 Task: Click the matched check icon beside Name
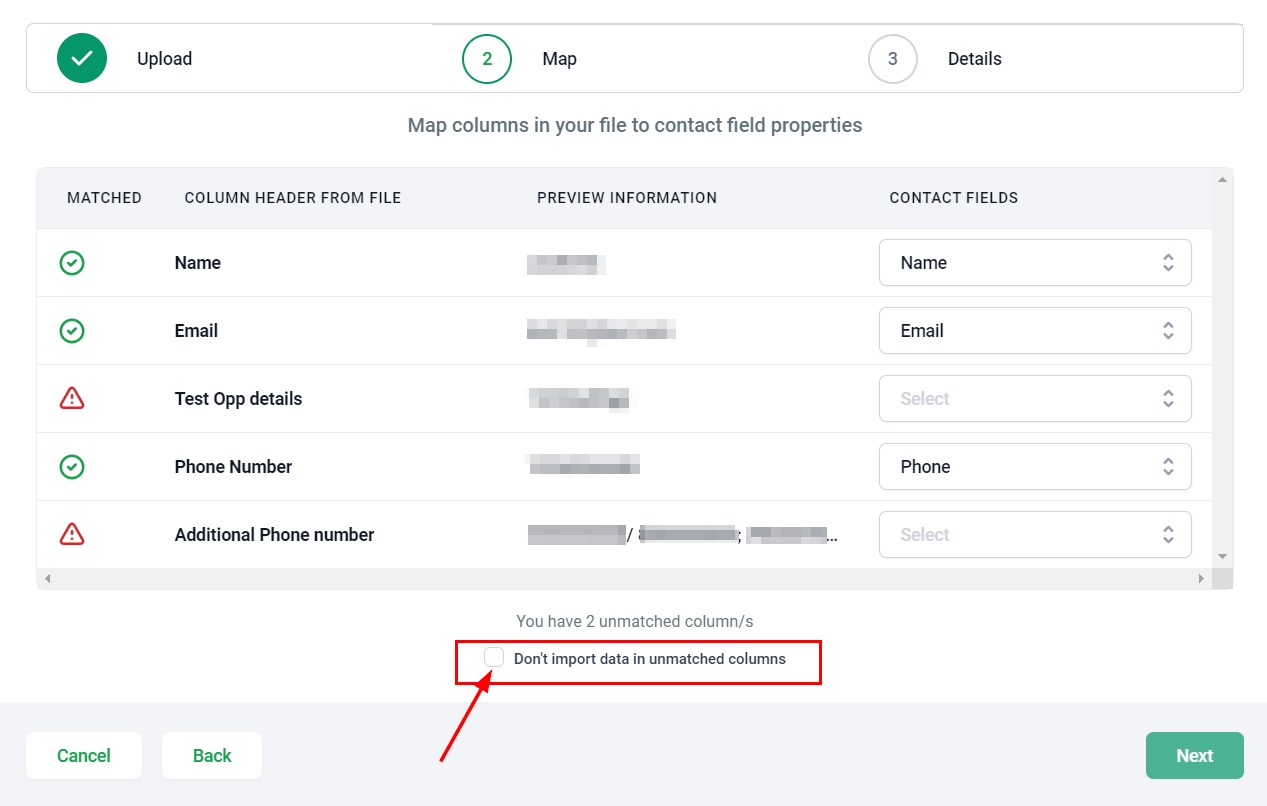pyautogui.click(x=72, y=263)
